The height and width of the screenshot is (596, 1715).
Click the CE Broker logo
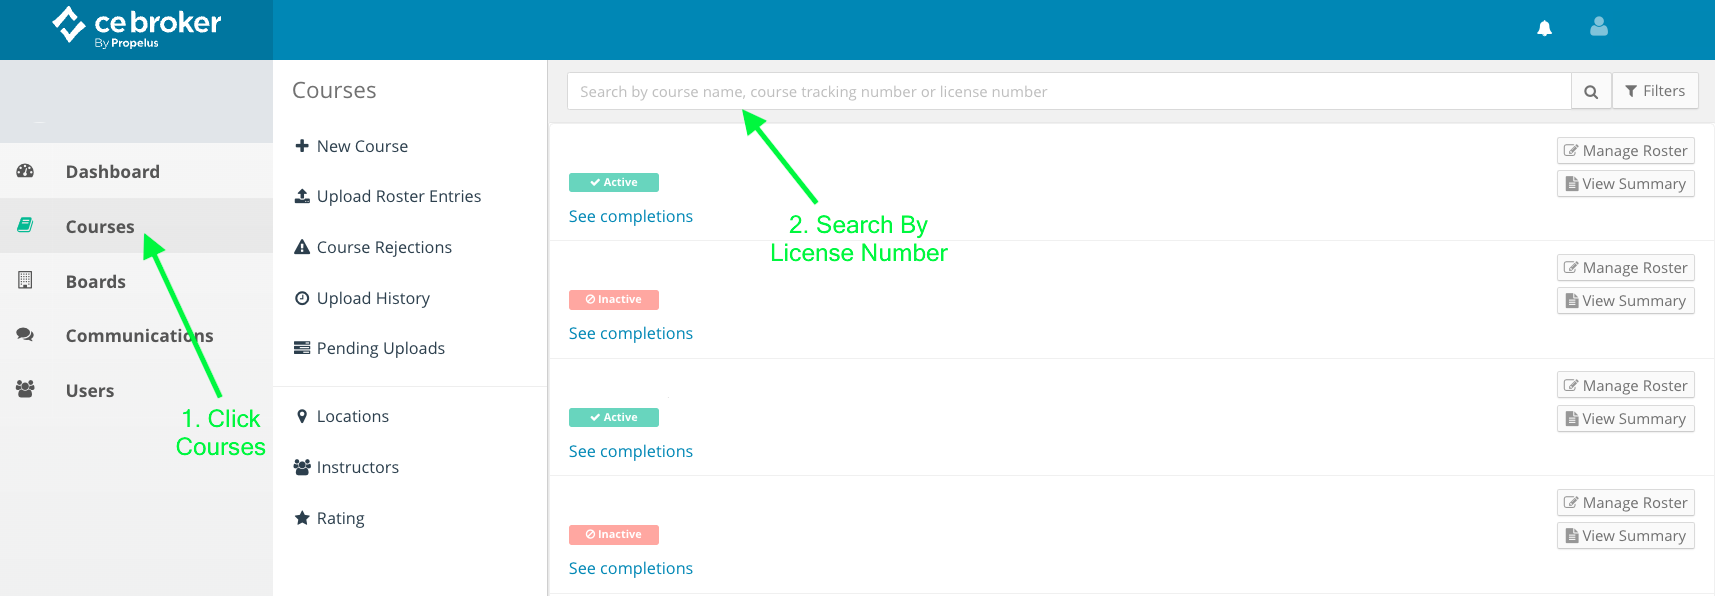[x=136, y=27]
